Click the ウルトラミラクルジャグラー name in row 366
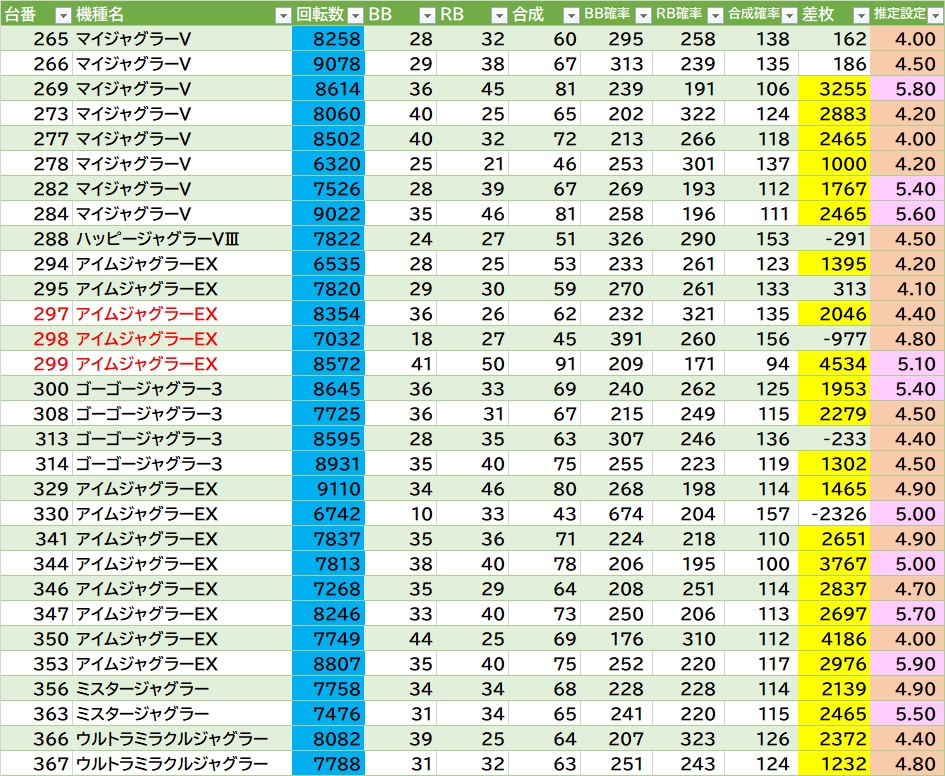 182,739
